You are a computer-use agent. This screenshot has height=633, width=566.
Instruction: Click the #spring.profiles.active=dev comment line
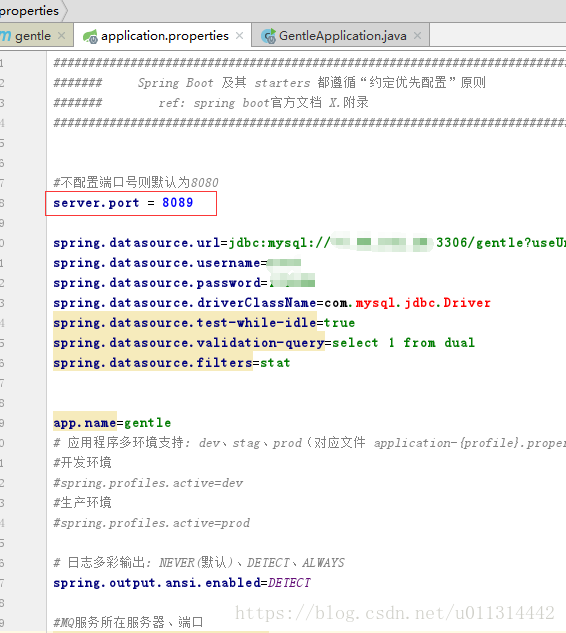148,483
